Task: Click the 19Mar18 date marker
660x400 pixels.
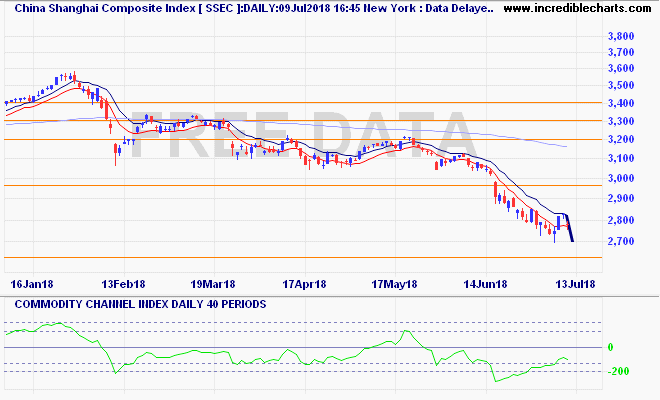Action: tap(212, 284)
